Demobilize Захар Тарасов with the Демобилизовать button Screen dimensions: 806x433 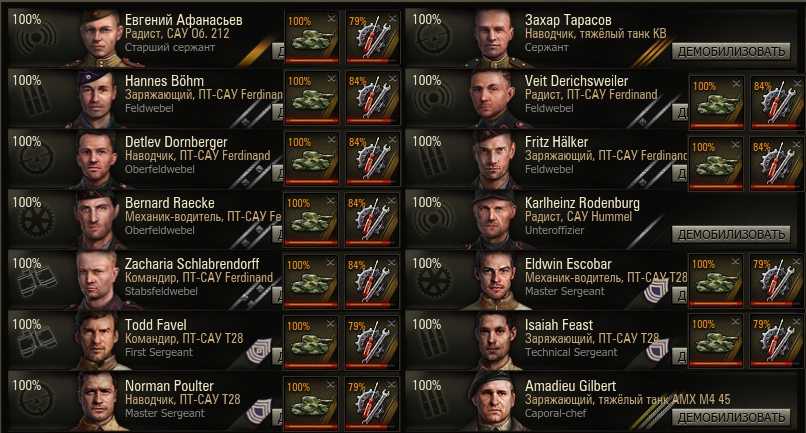pyautogui.click(x=731, y=51)
